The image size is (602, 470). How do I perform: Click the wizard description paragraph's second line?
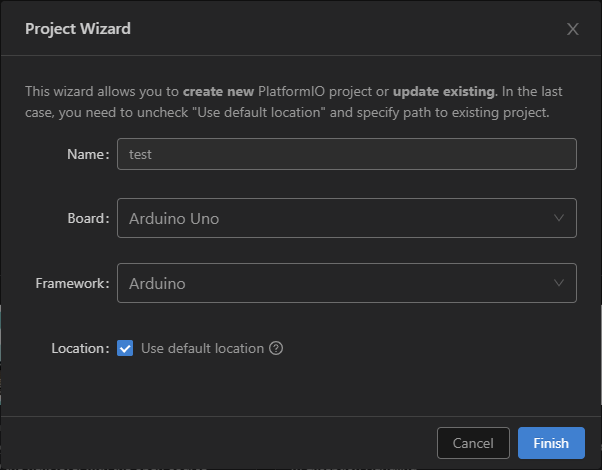[287, 113]
